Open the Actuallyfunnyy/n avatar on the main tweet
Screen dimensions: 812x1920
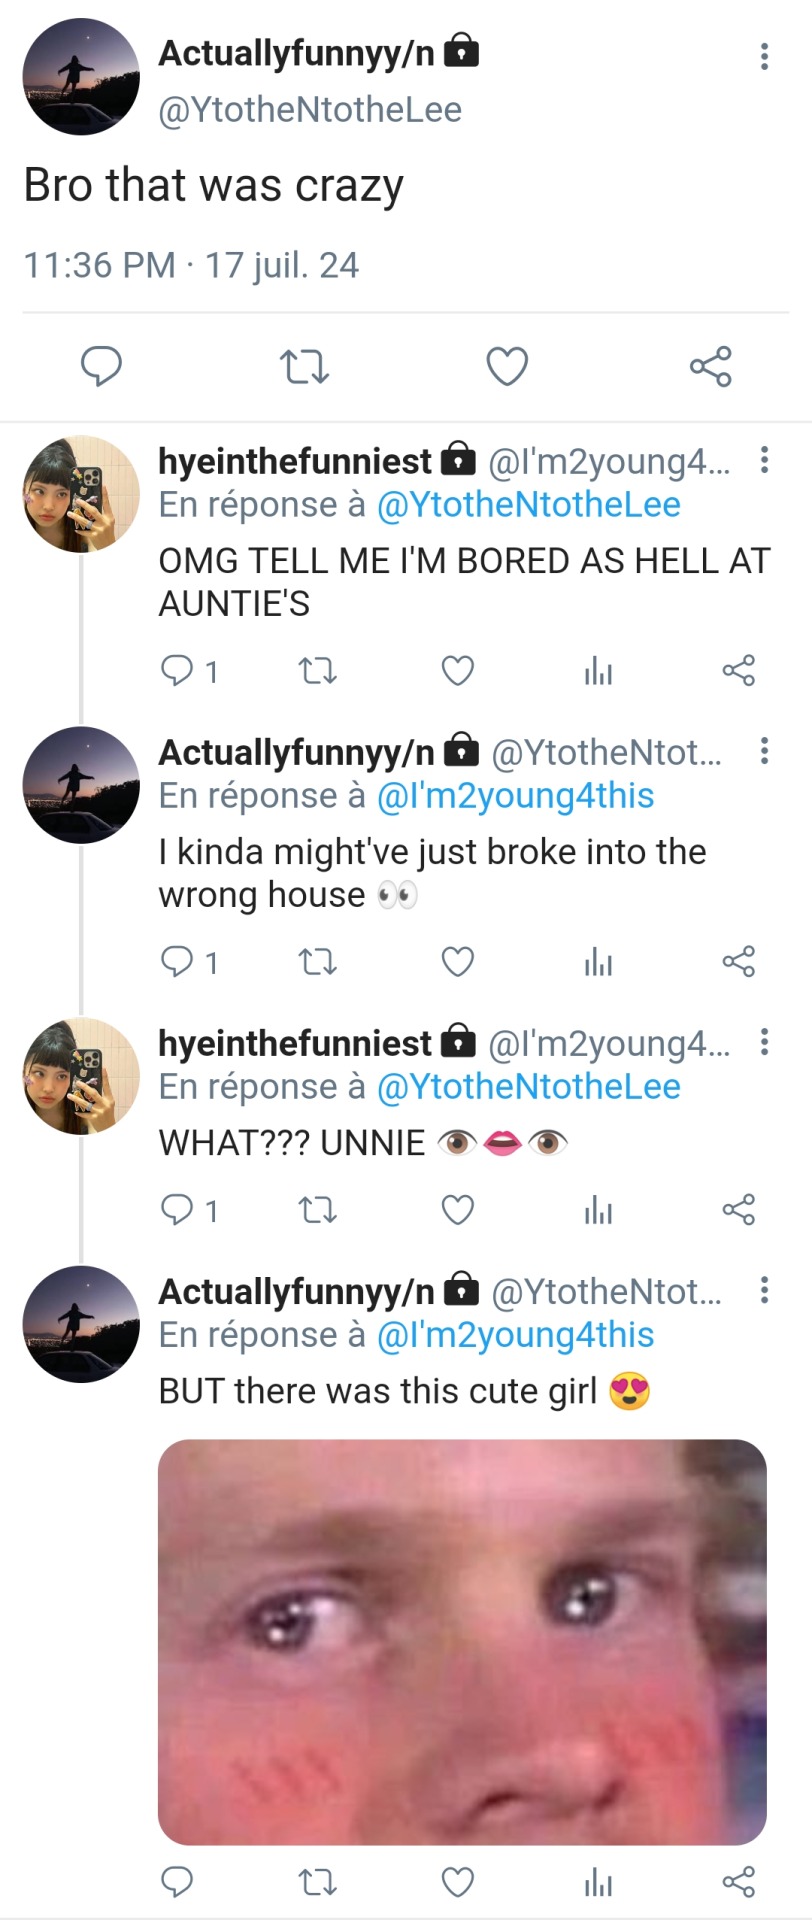(81, 76)
